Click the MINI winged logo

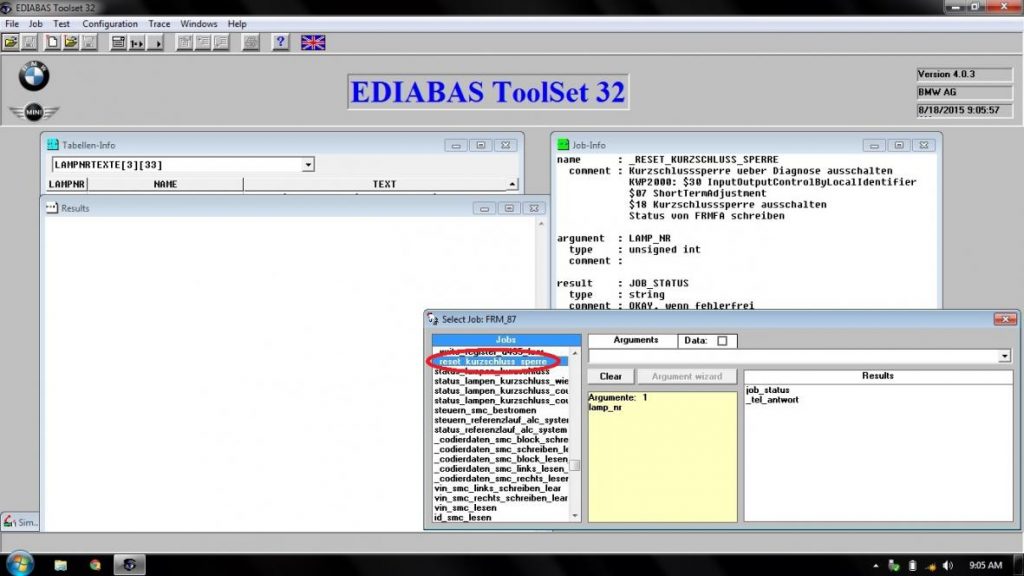point(33,112)
